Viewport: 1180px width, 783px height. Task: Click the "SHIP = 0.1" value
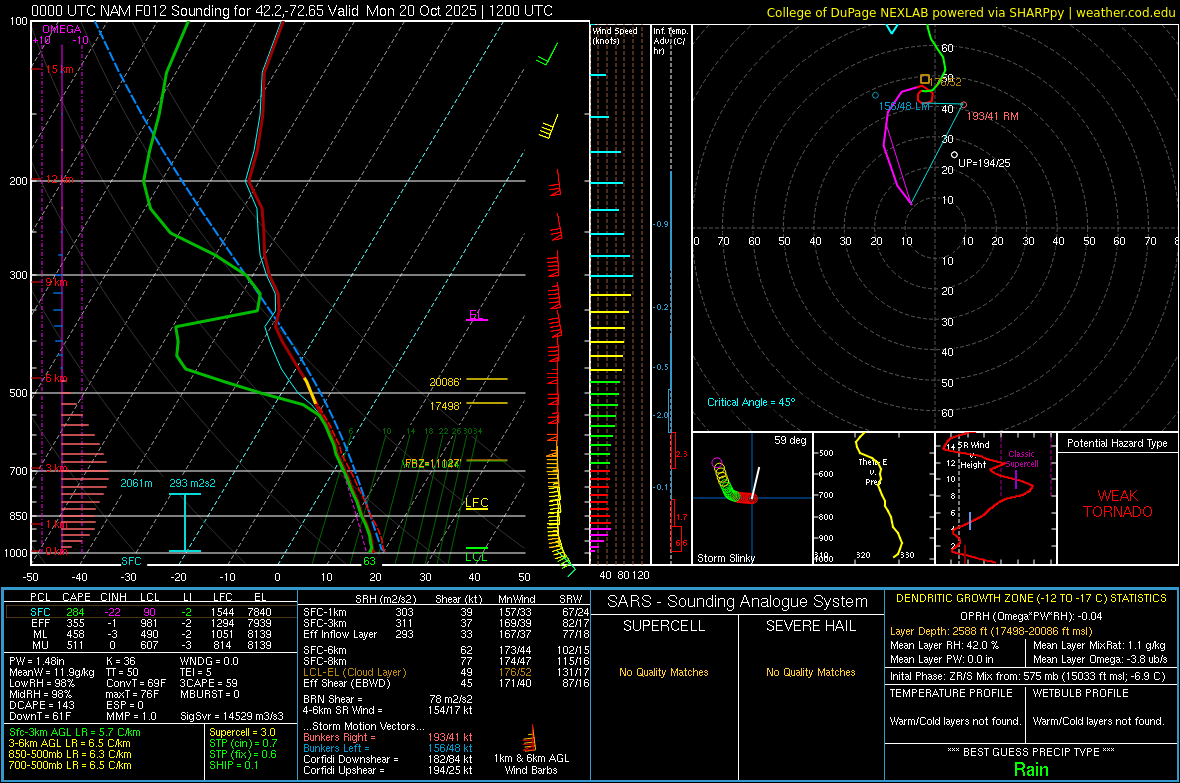coord(233,765)
